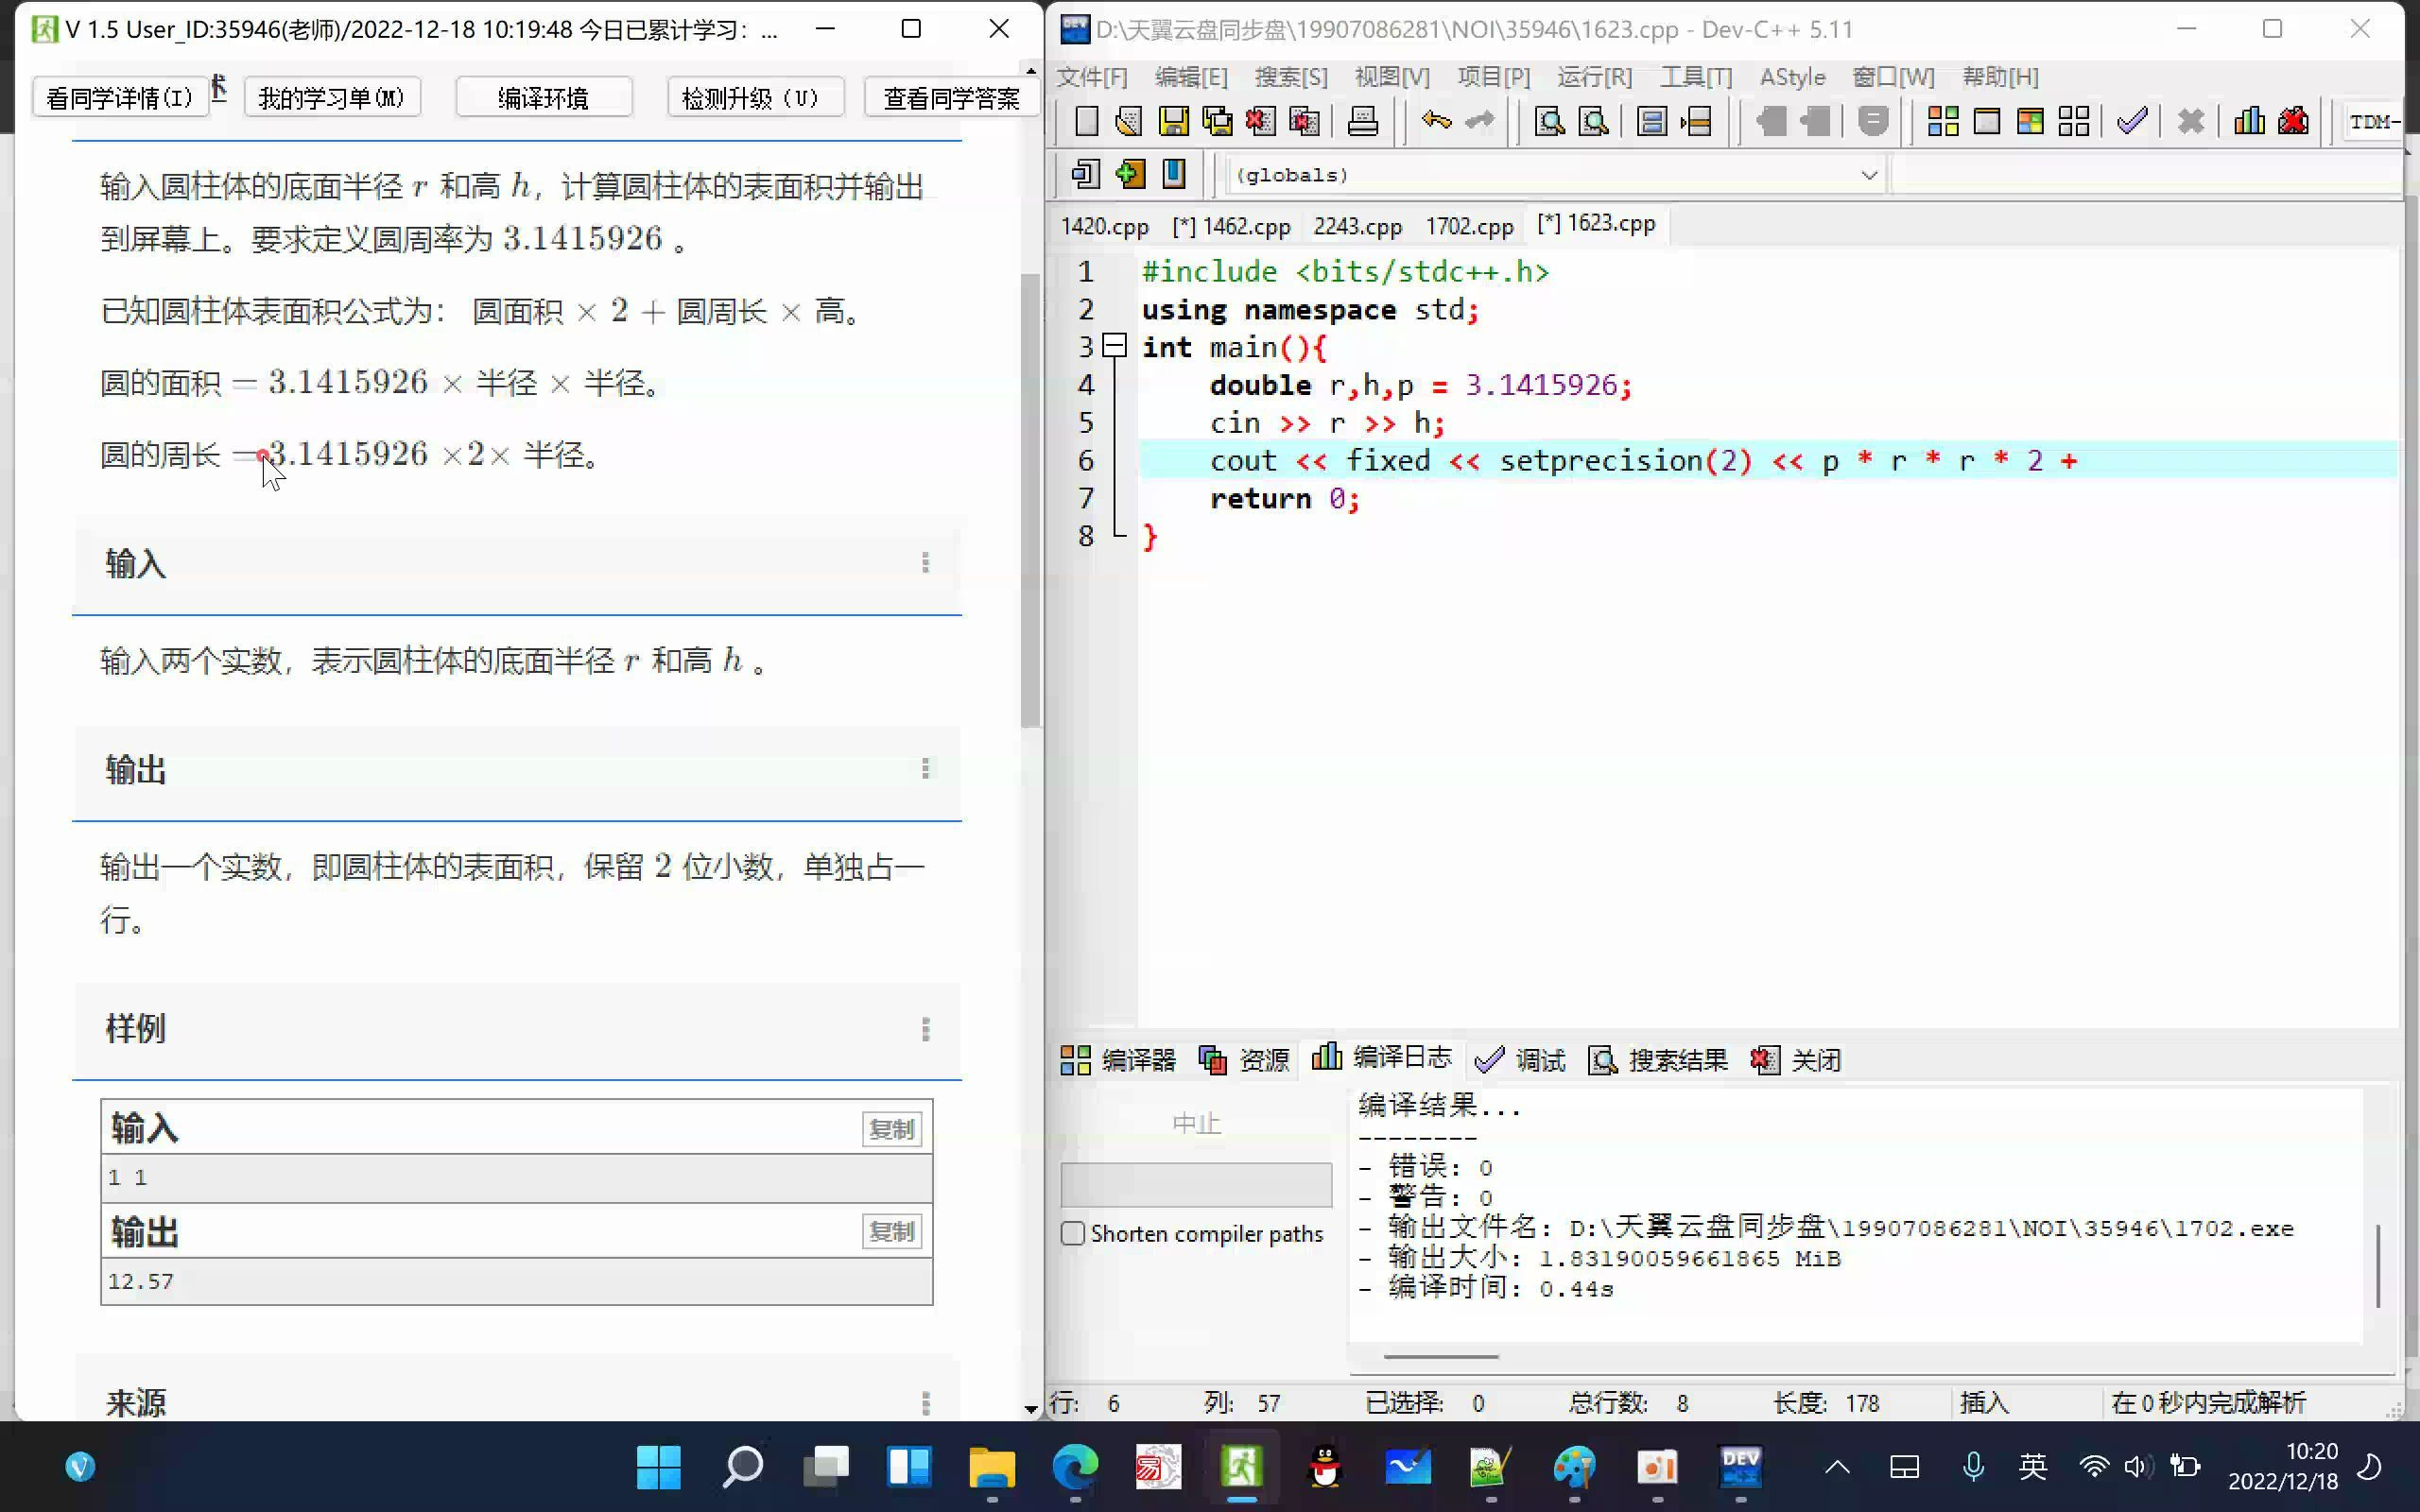Open the 编译器 bottom panel tab
The image size is (2420, 1512).
click(x=1118, y=1060)
